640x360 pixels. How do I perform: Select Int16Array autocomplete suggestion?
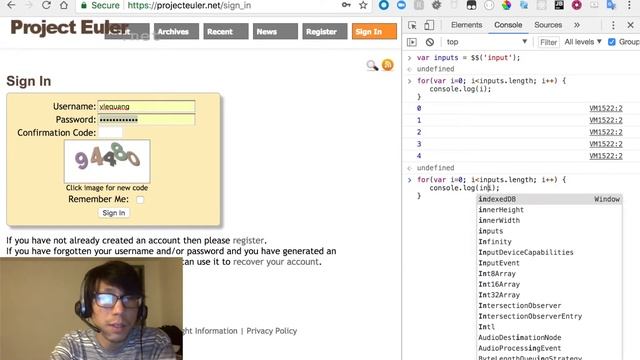[549, 284]
